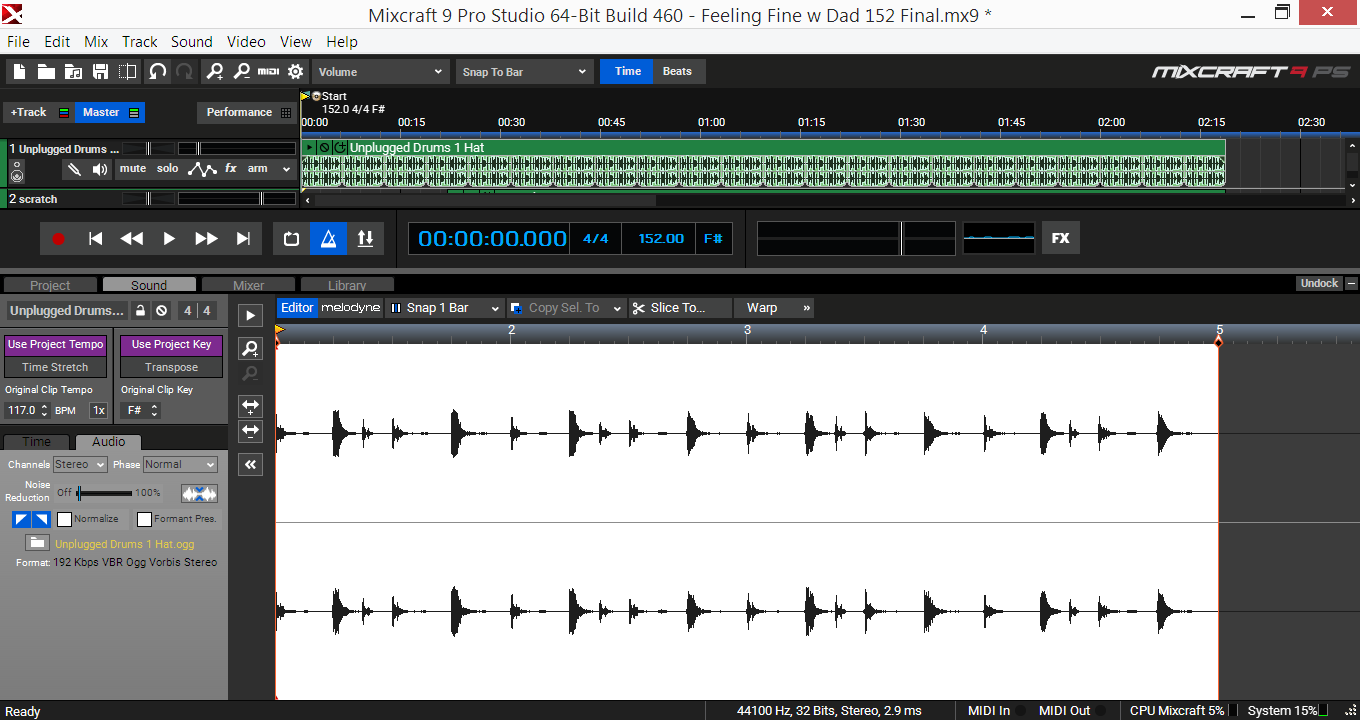Image resolution: width=1360 pixels, height=720 pixels.
Task: Click the Undock button
Action: coord(1319,283)
